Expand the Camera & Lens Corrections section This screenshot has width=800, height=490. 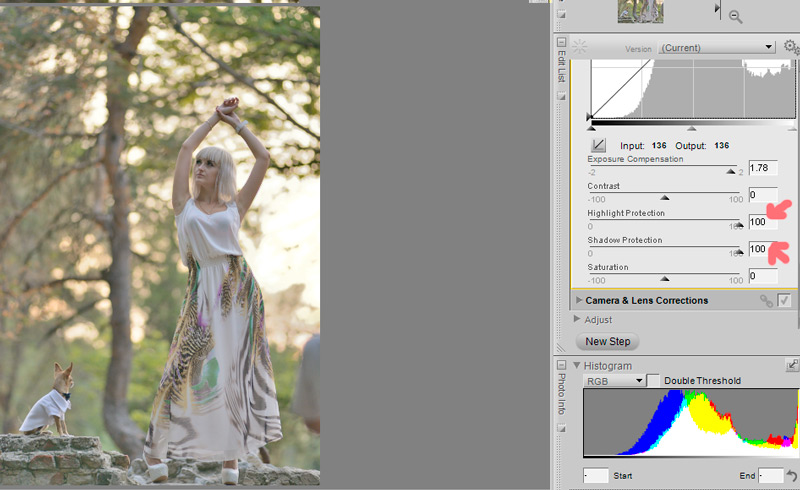pos(579,300)
